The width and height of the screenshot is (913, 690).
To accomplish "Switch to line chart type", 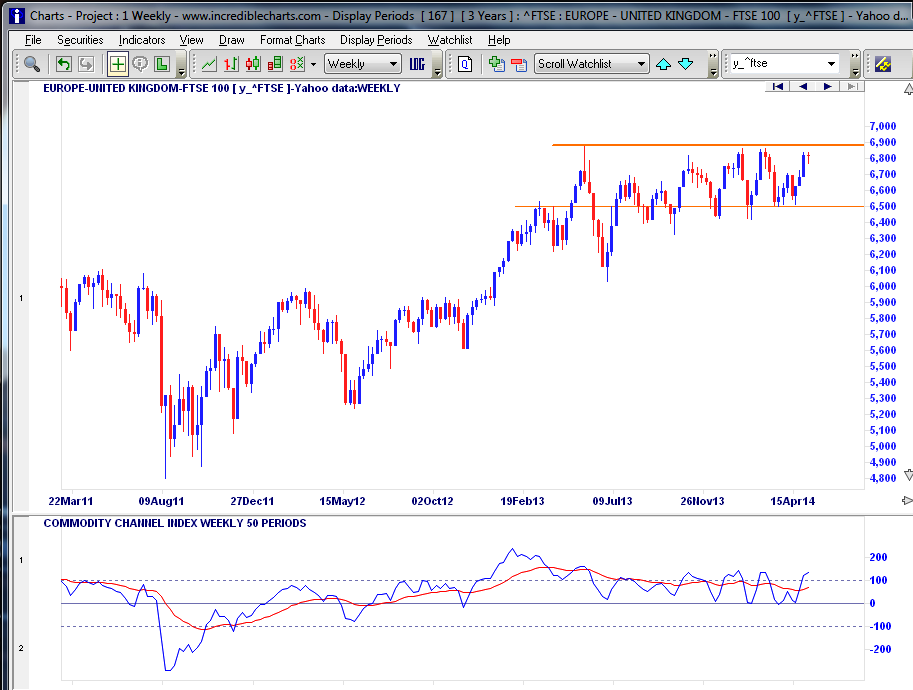I will [x=209, y=63].
